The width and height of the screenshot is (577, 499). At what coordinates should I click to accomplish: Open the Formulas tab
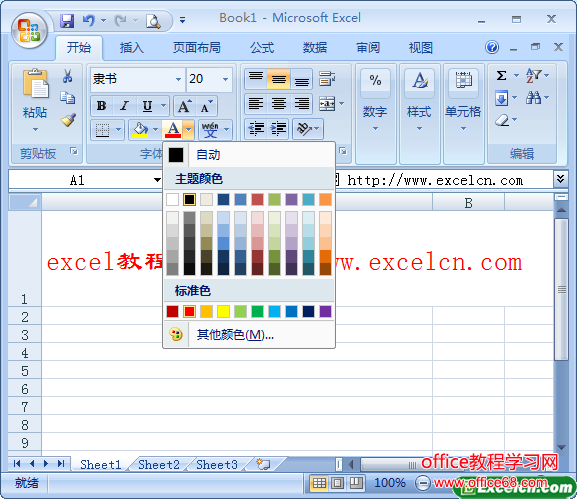(x=262, y=48)
